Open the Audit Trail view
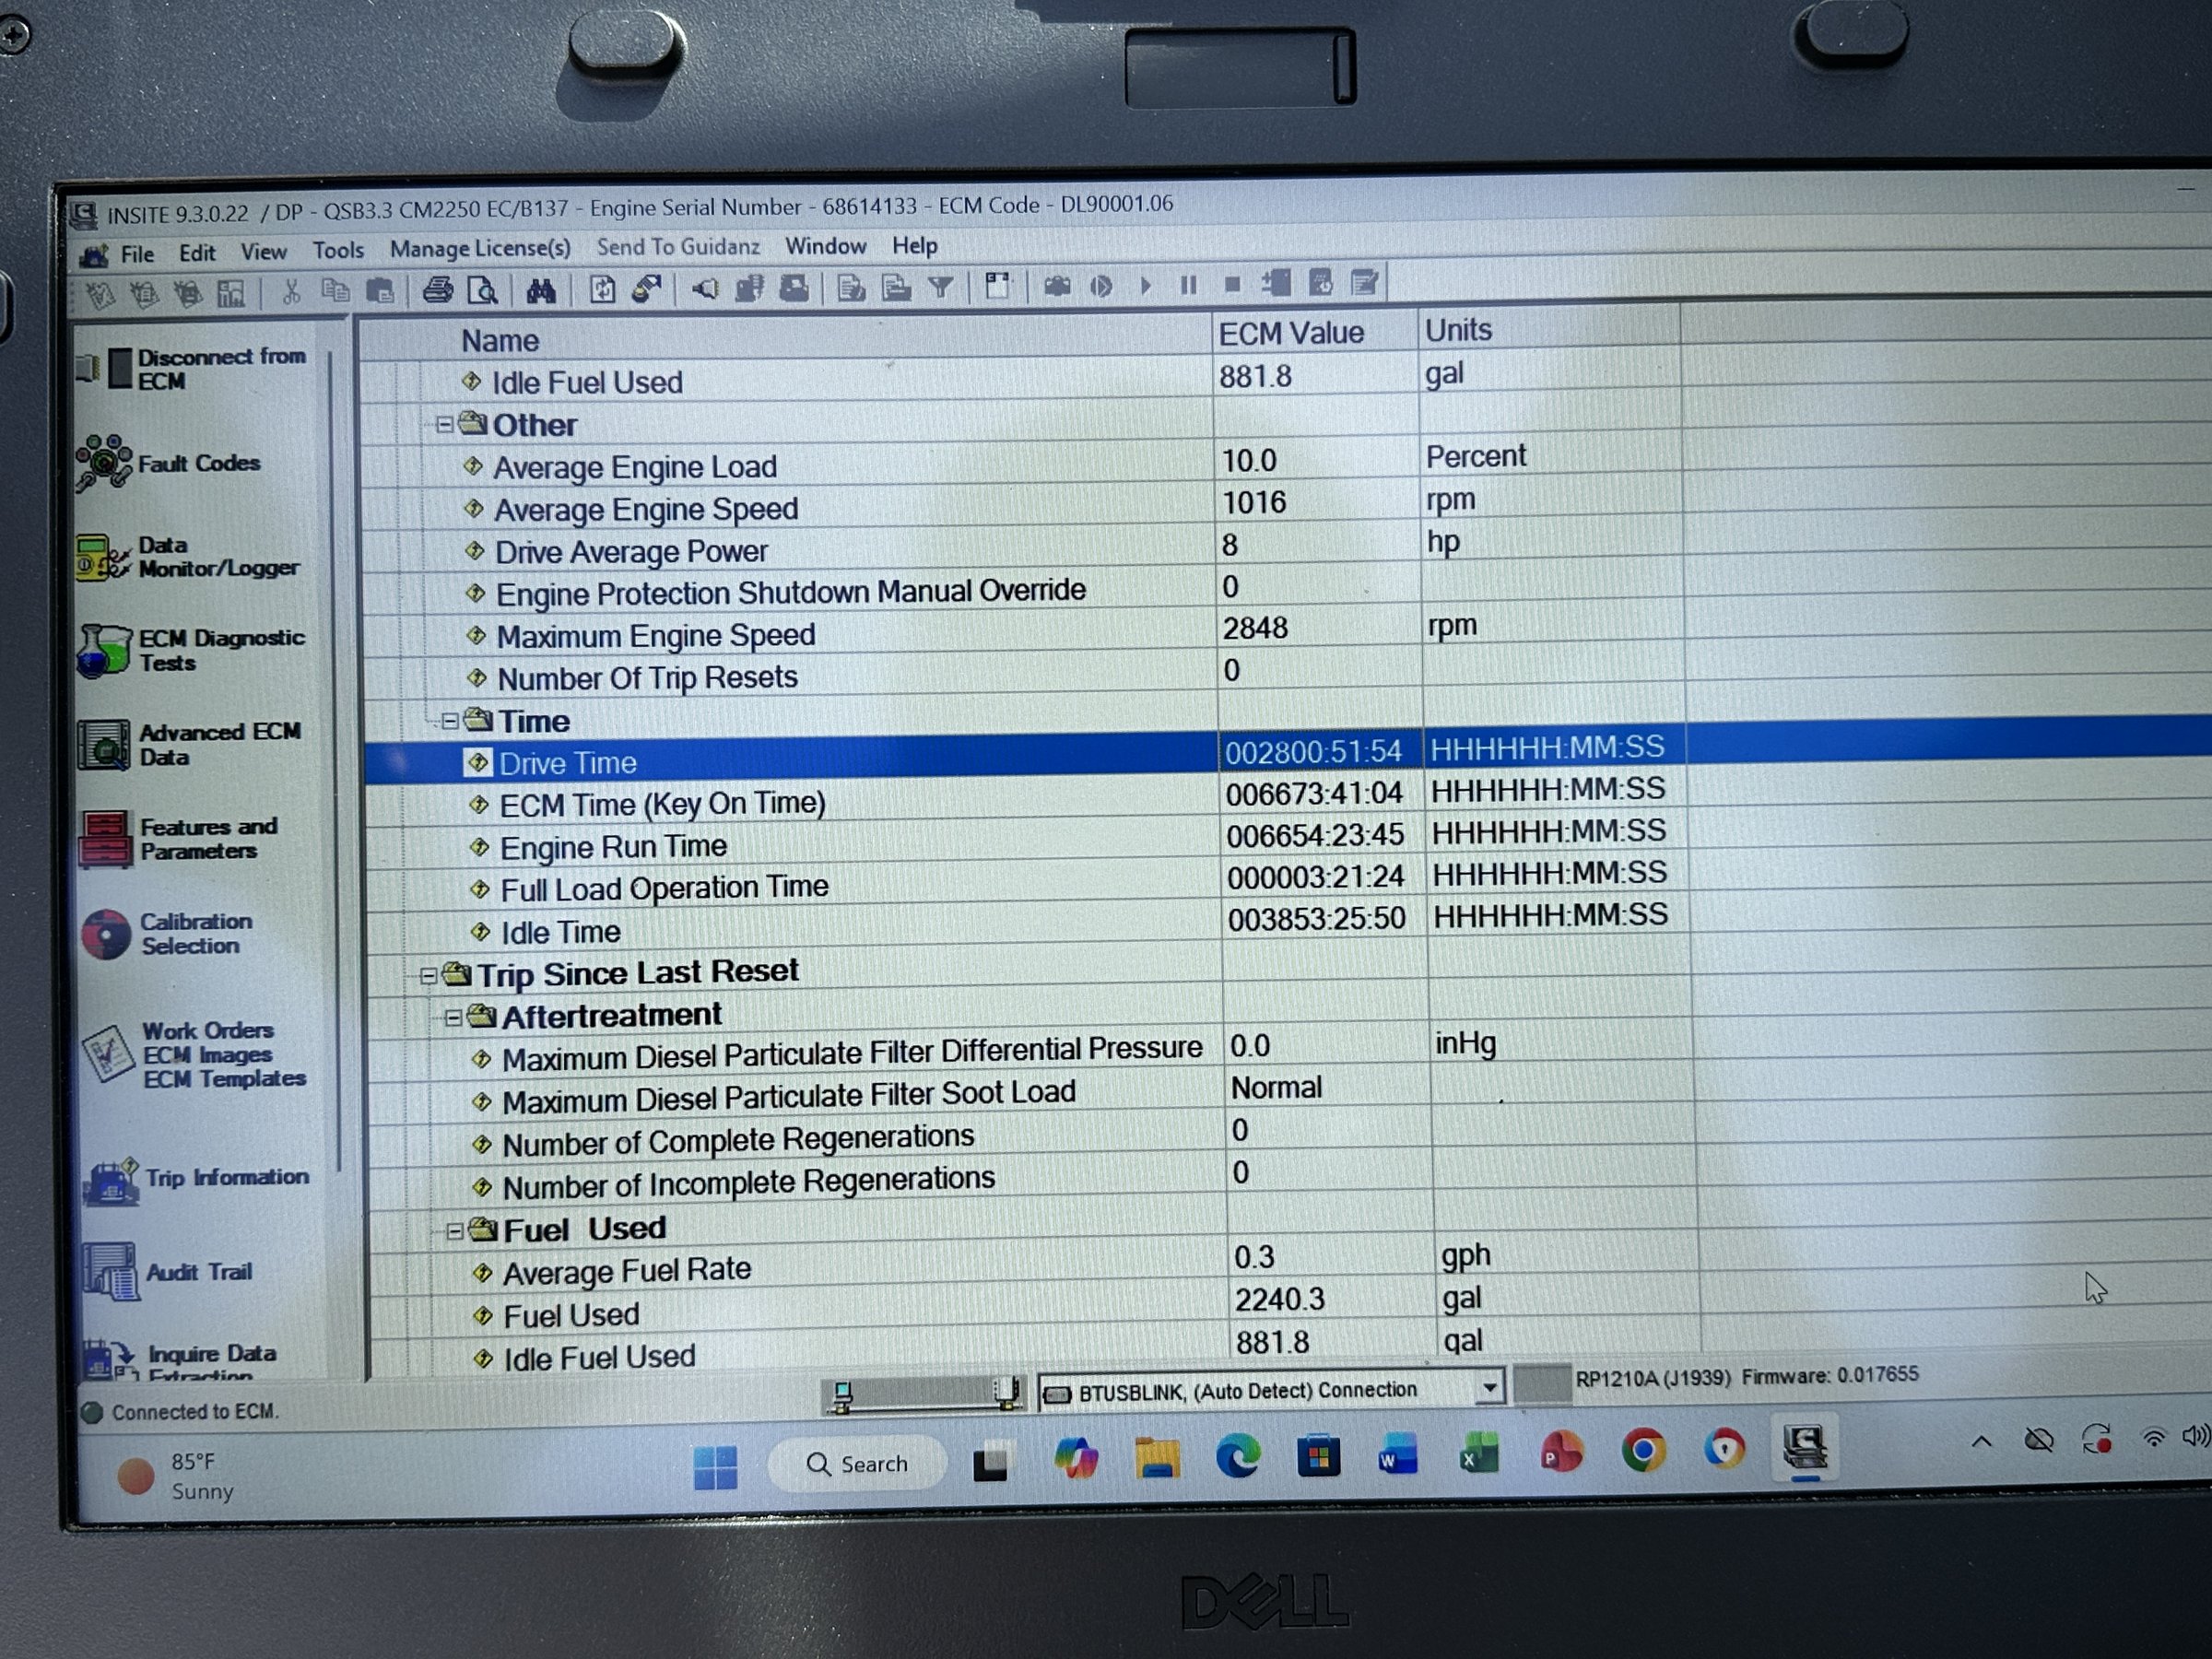This screenshot has width=2212, height=1659. [x=168, y=1272]
